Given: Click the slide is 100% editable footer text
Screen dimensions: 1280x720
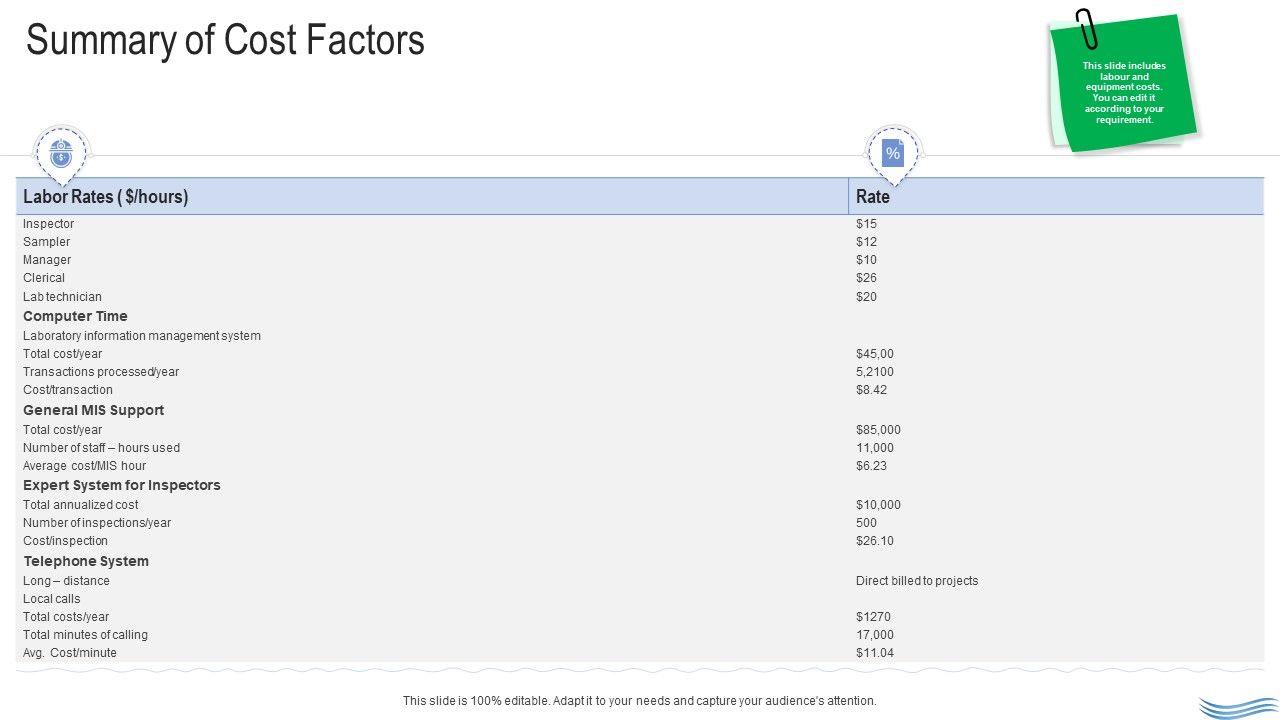Looking at the screenshot, I should pos(639,701).
